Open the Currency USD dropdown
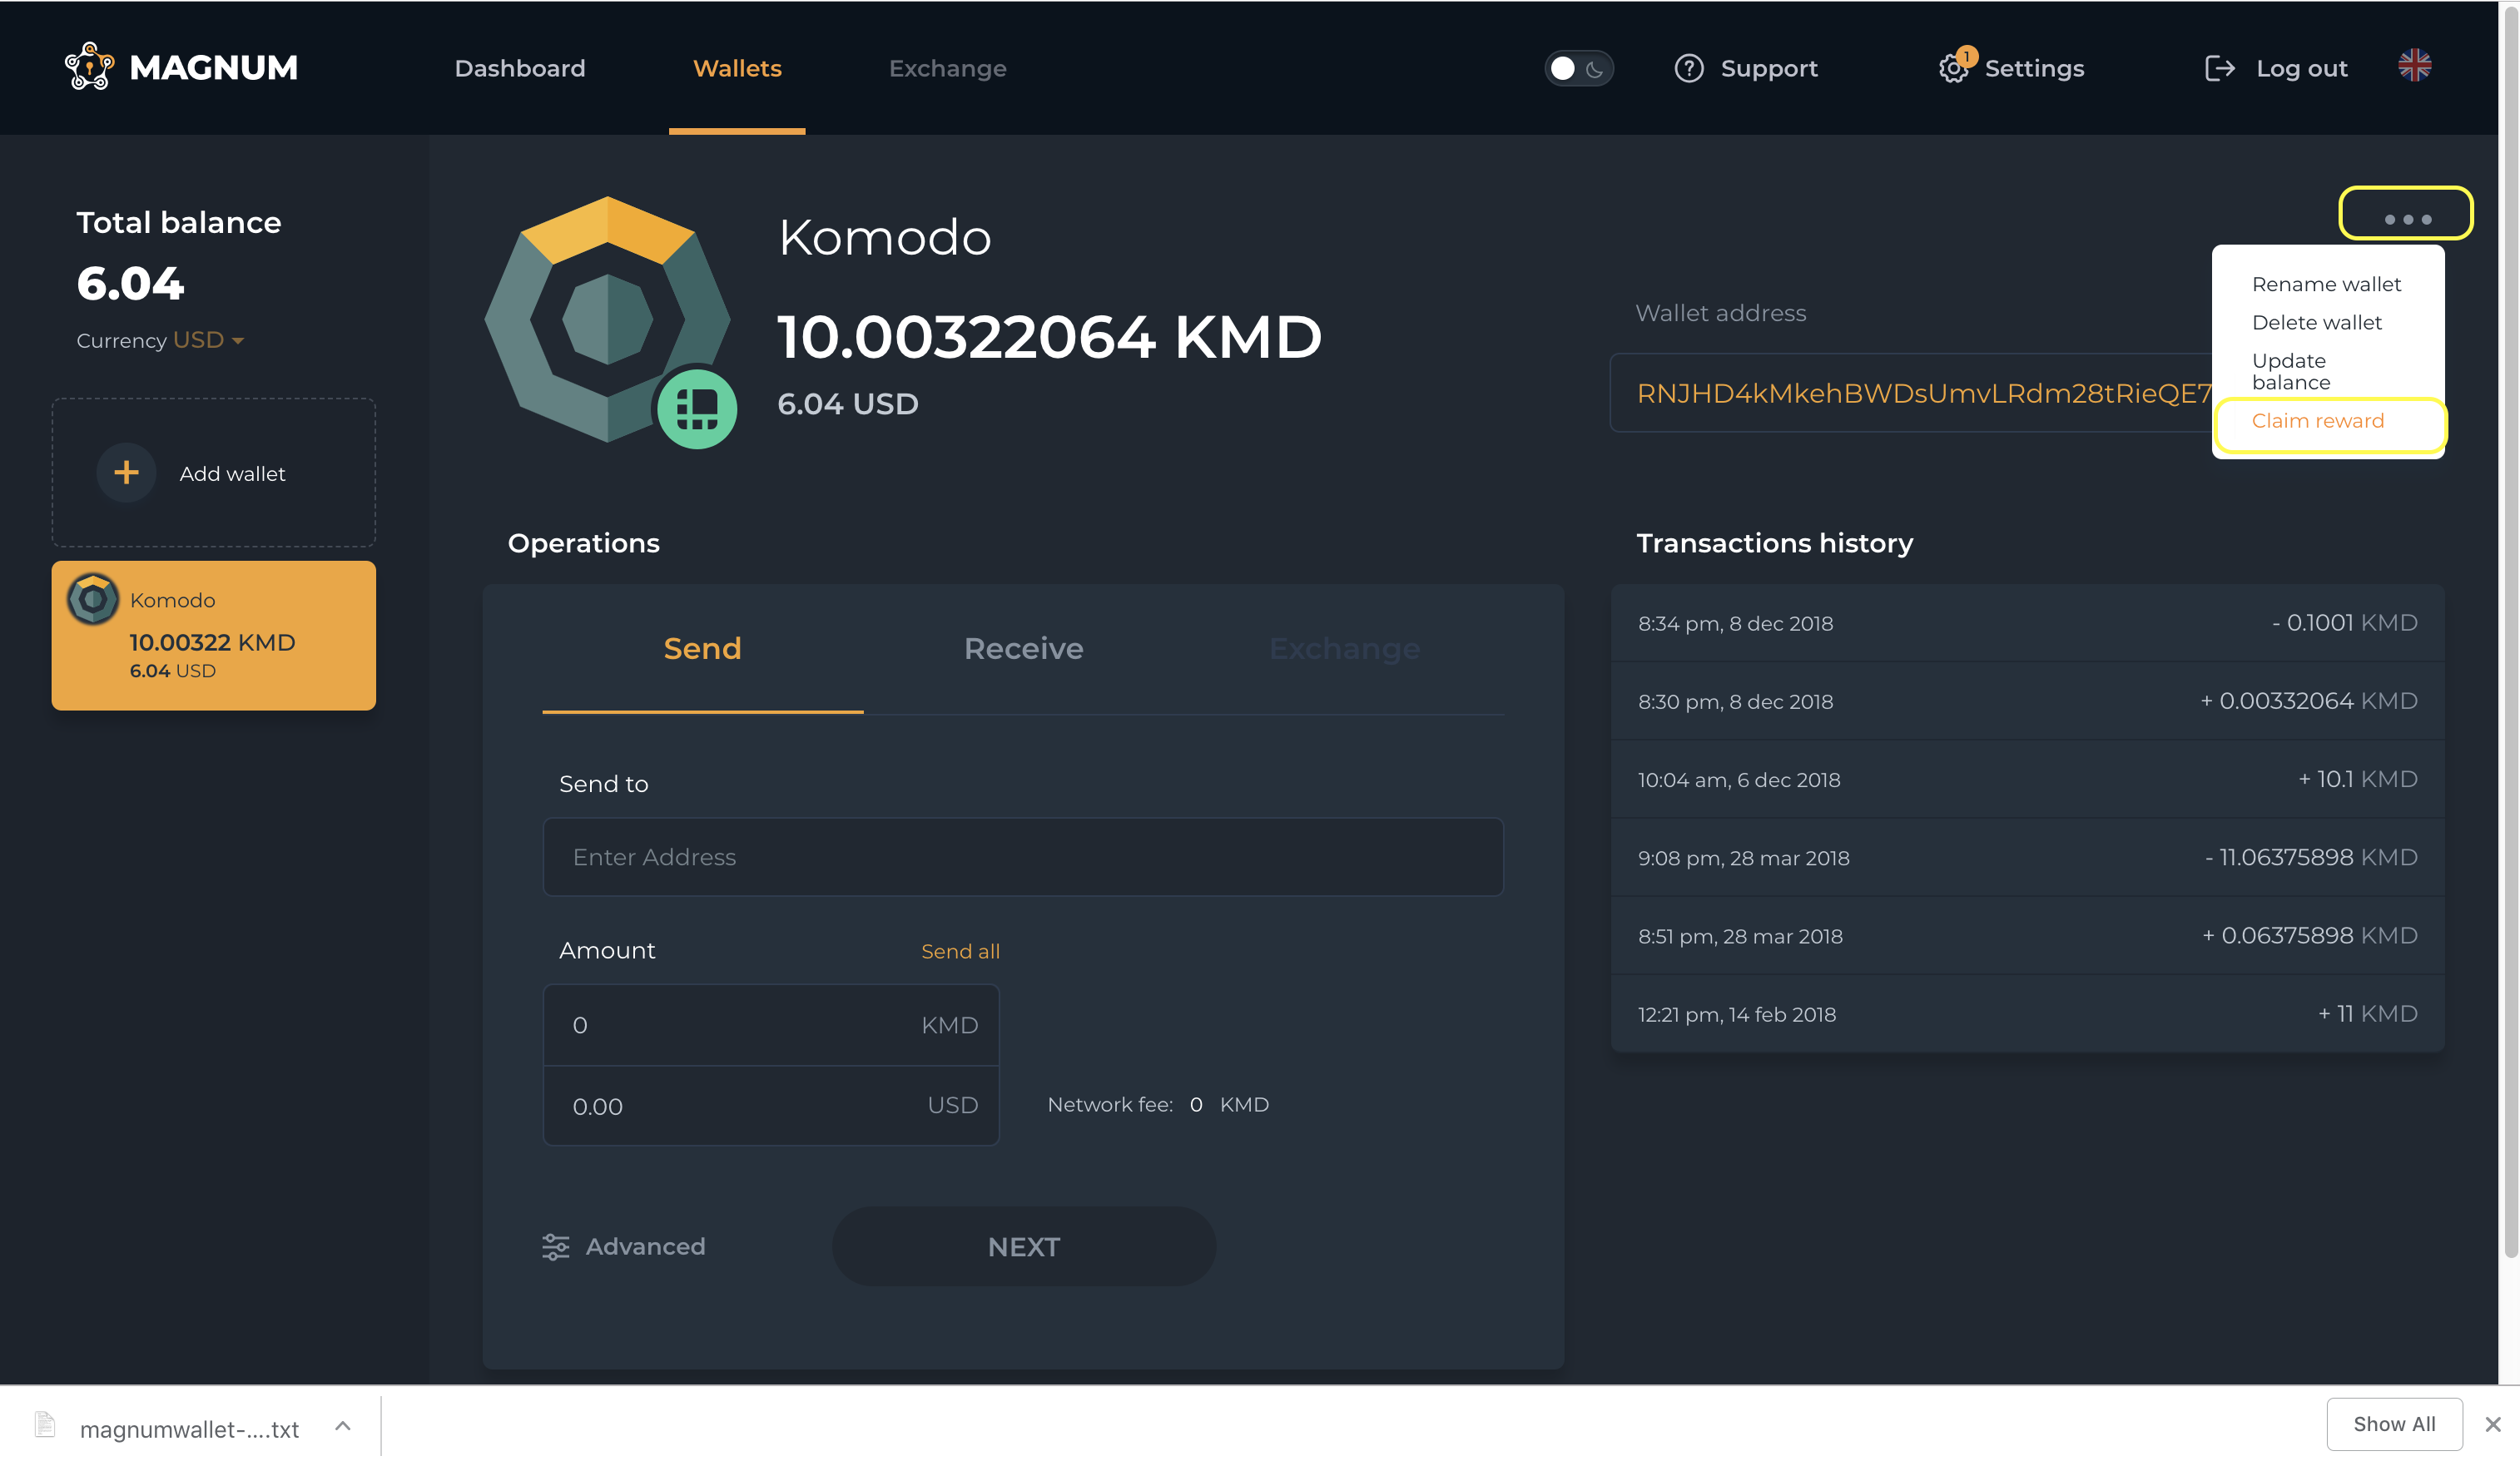This screenshot has width=2520, height=1461. pyautogui.click(x=208, y=340)
